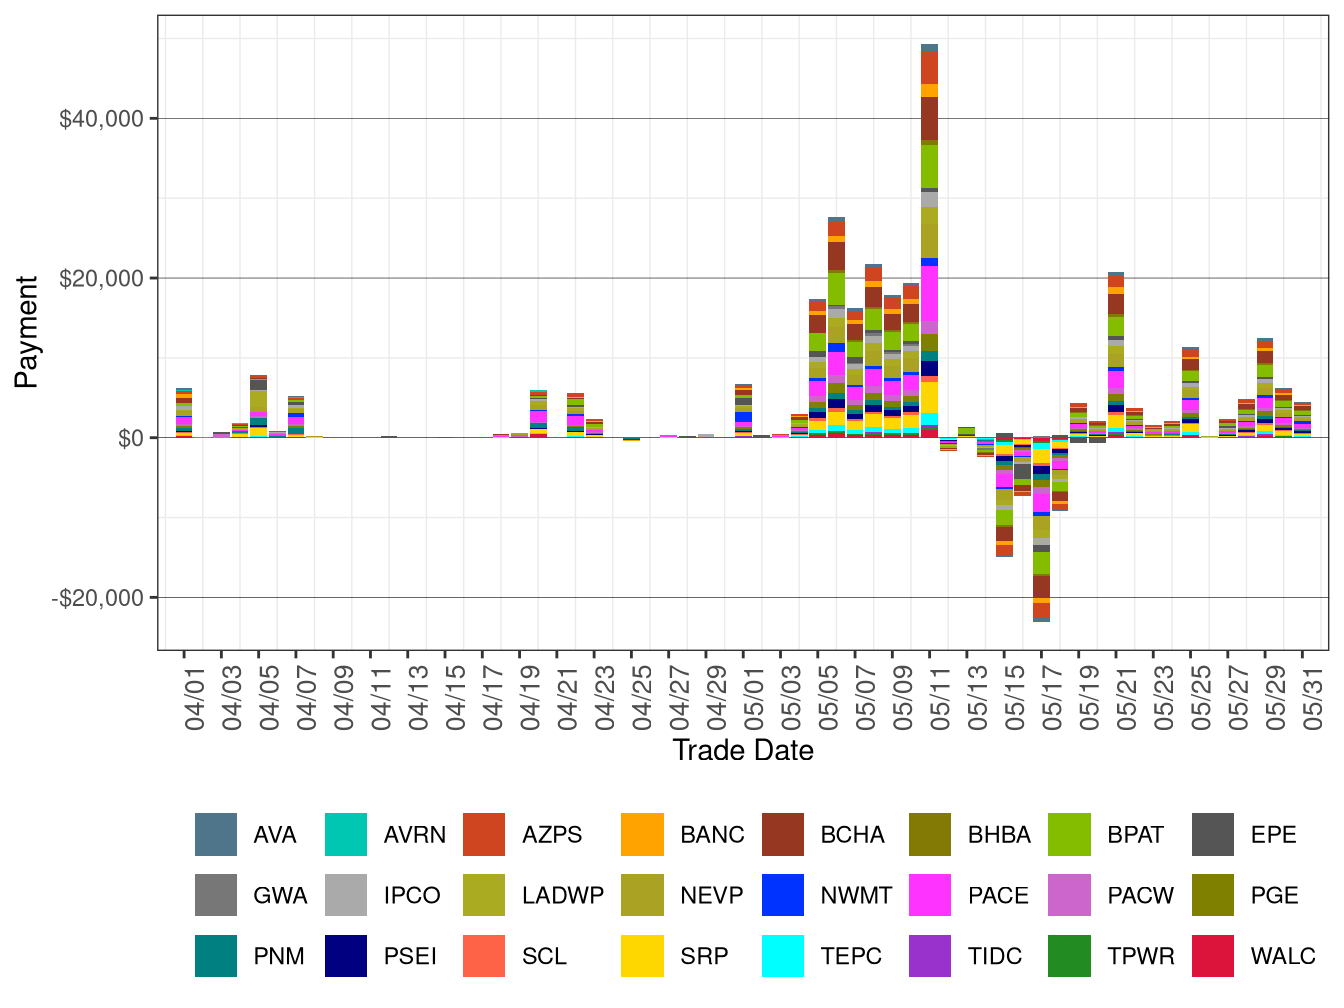Click the Trade Date x-axis title
This screenshot has width=1344, height=1008.
pos(743,750)
